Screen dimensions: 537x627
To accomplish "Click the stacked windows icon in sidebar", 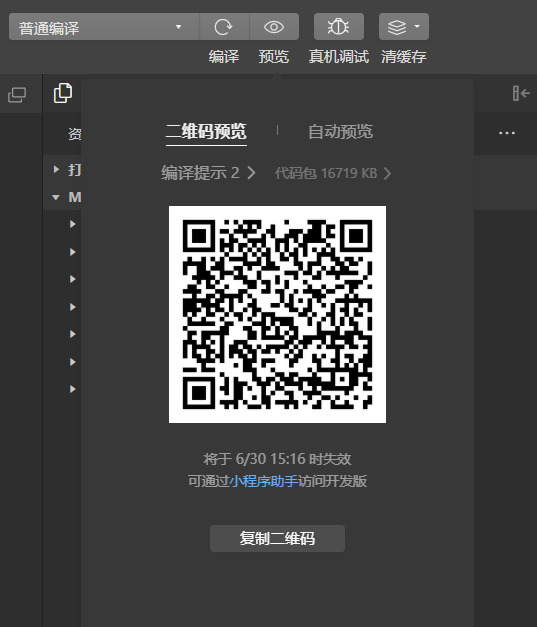I will click(17, 95).
